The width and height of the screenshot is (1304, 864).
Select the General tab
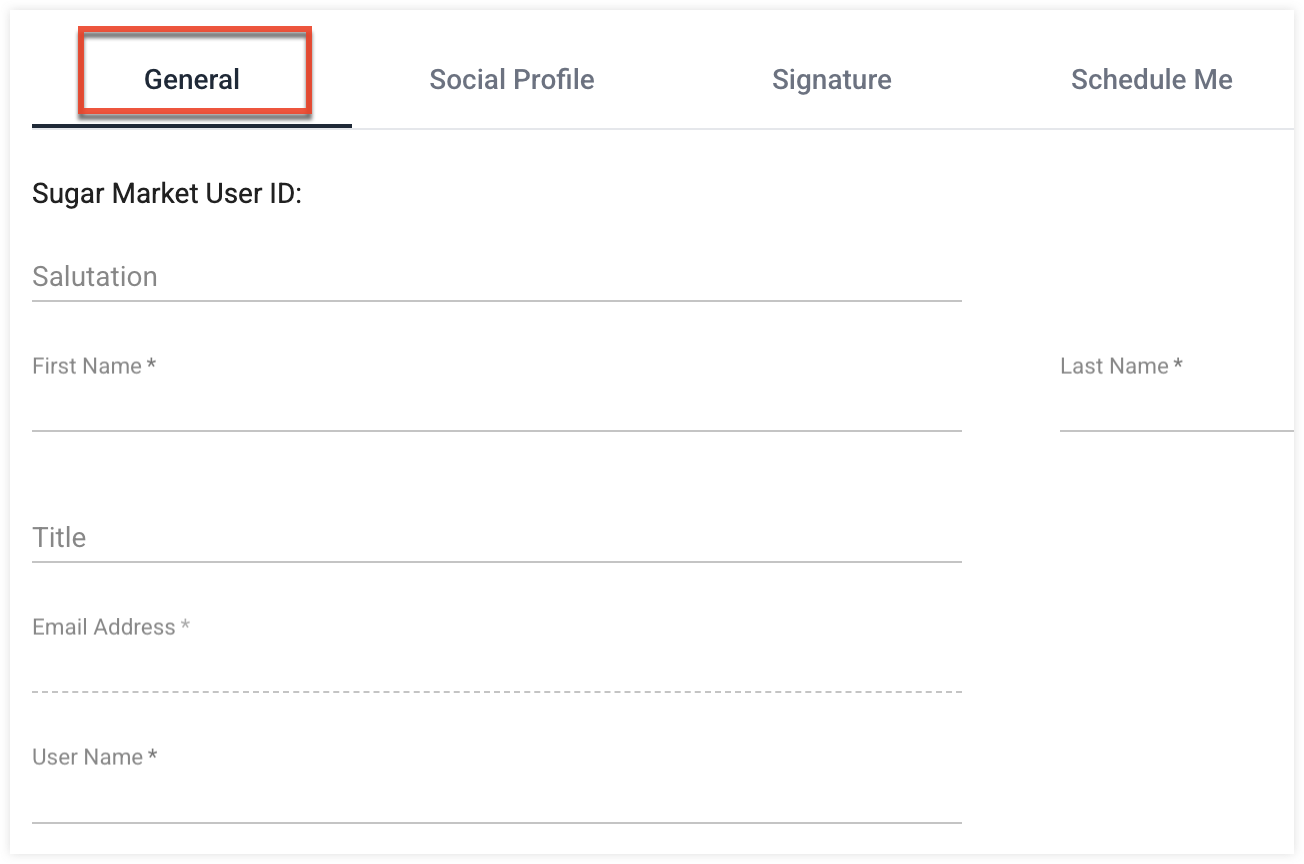192,80
